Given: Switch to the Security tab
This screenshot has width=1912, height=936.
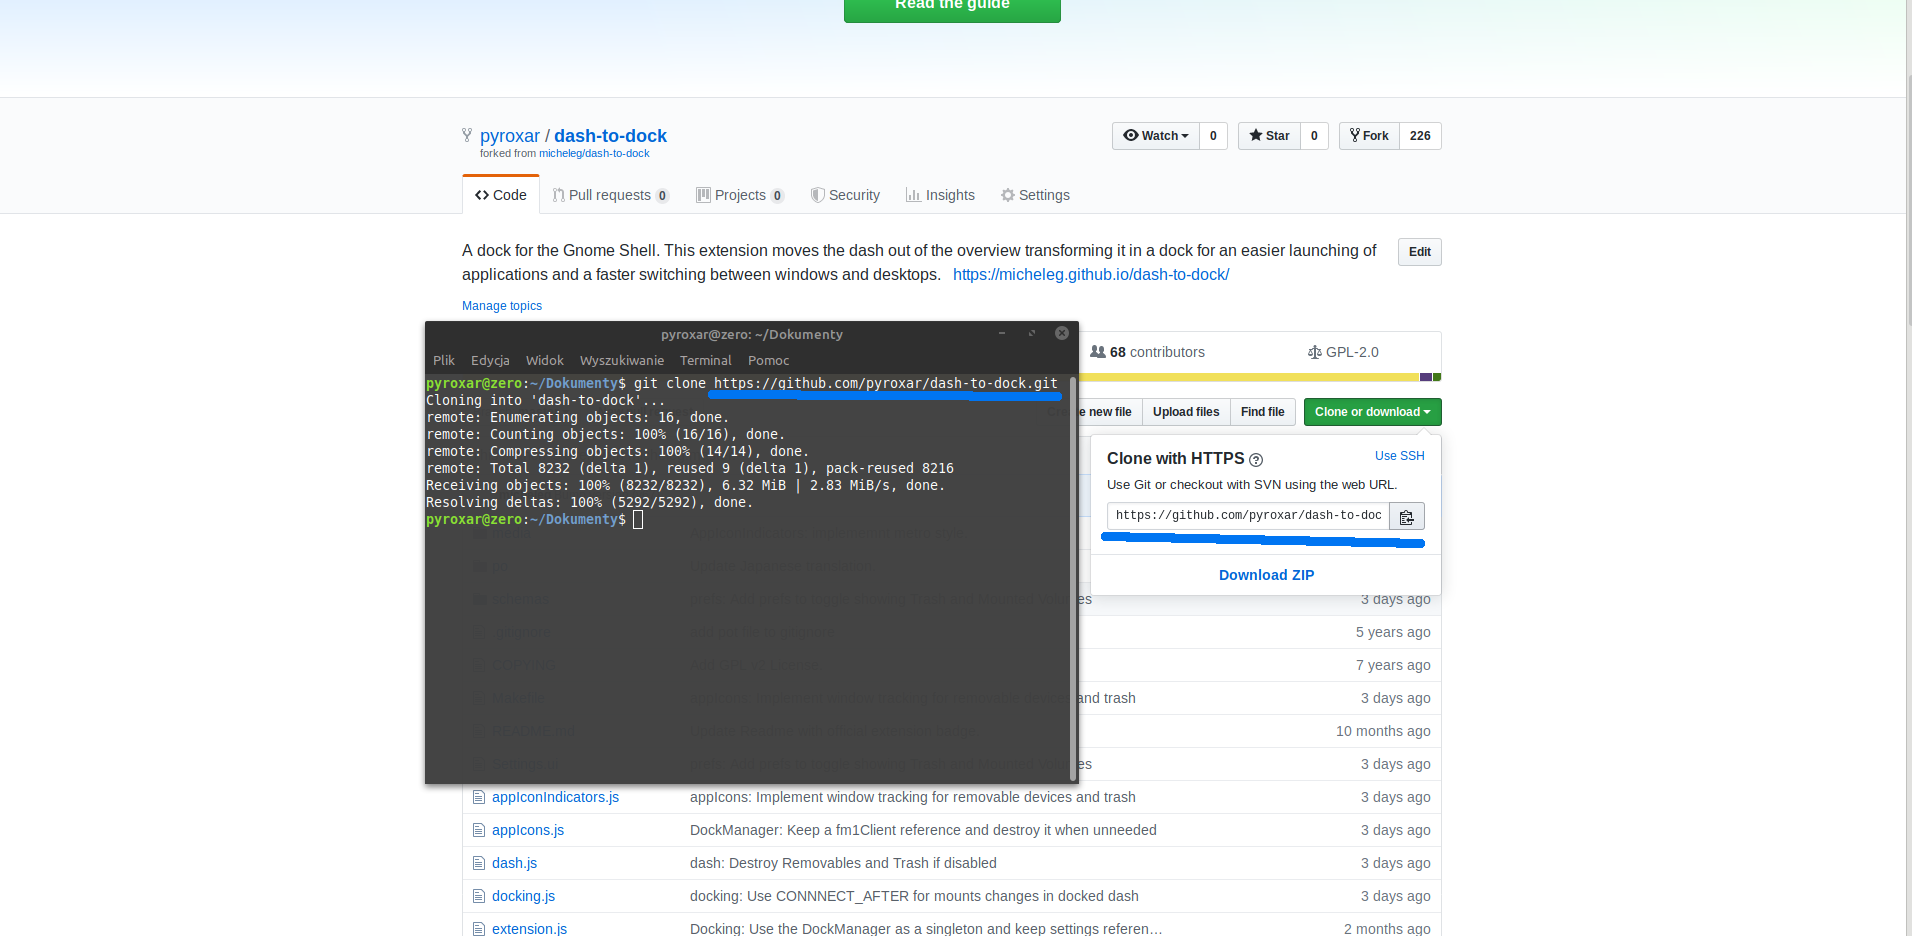Looking at the screenshot, I should click(845, 195).
